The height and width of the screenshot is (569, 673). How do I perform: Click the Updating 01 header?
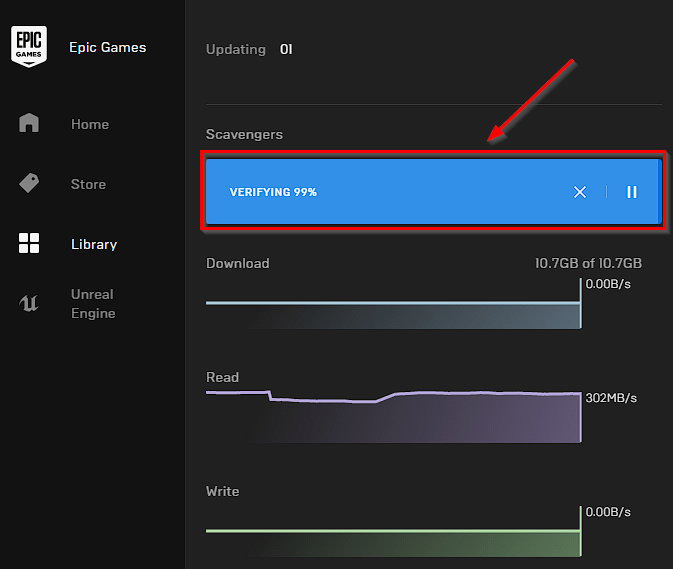click(249, 49)
